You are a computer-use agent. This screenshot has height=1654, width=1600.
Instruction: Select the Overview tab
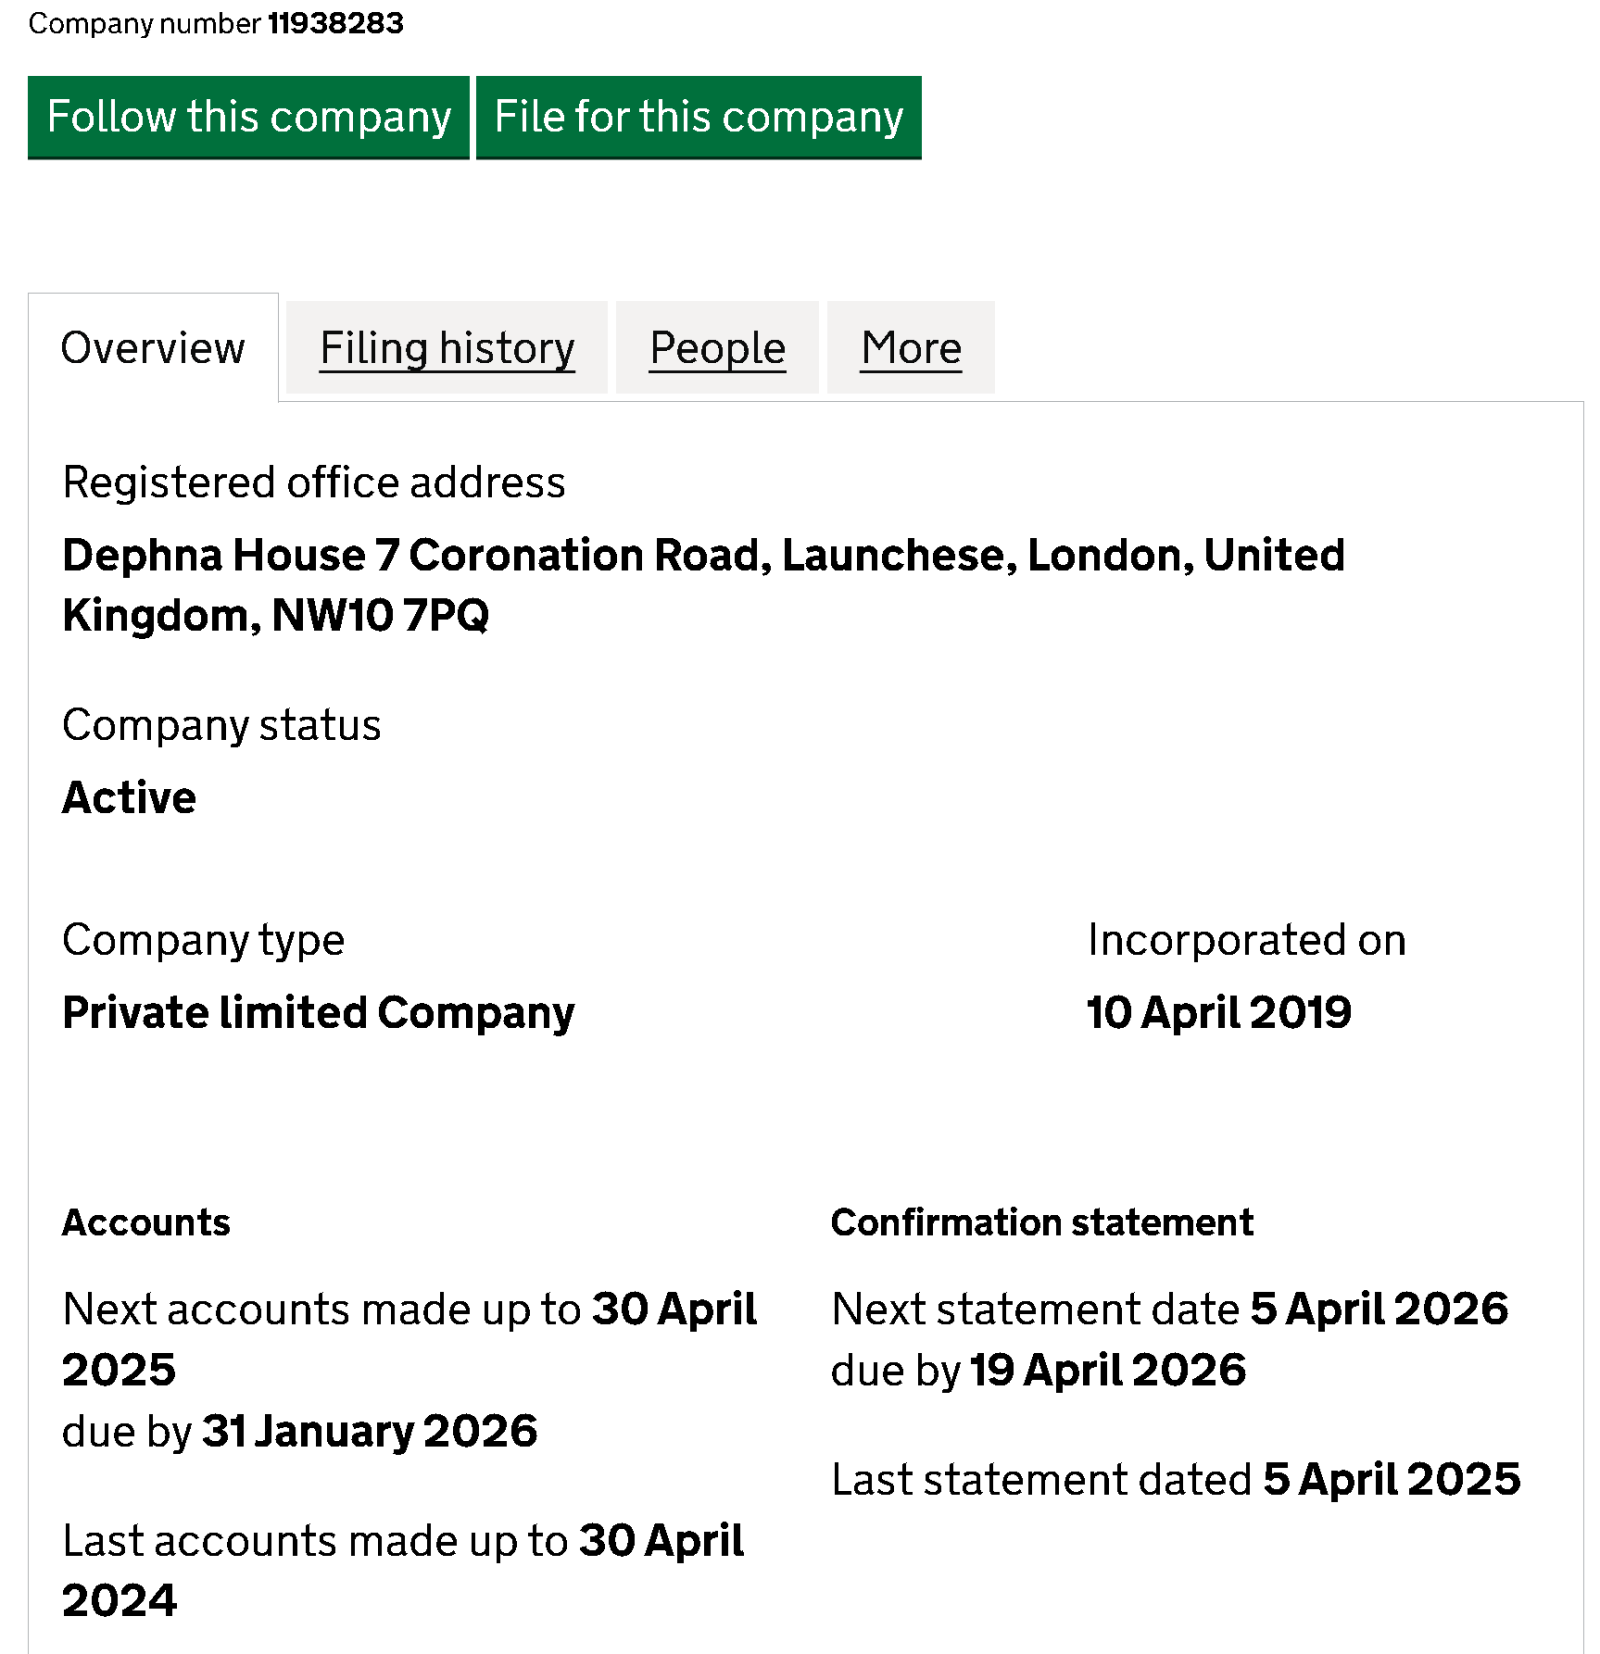pos(153,348)
